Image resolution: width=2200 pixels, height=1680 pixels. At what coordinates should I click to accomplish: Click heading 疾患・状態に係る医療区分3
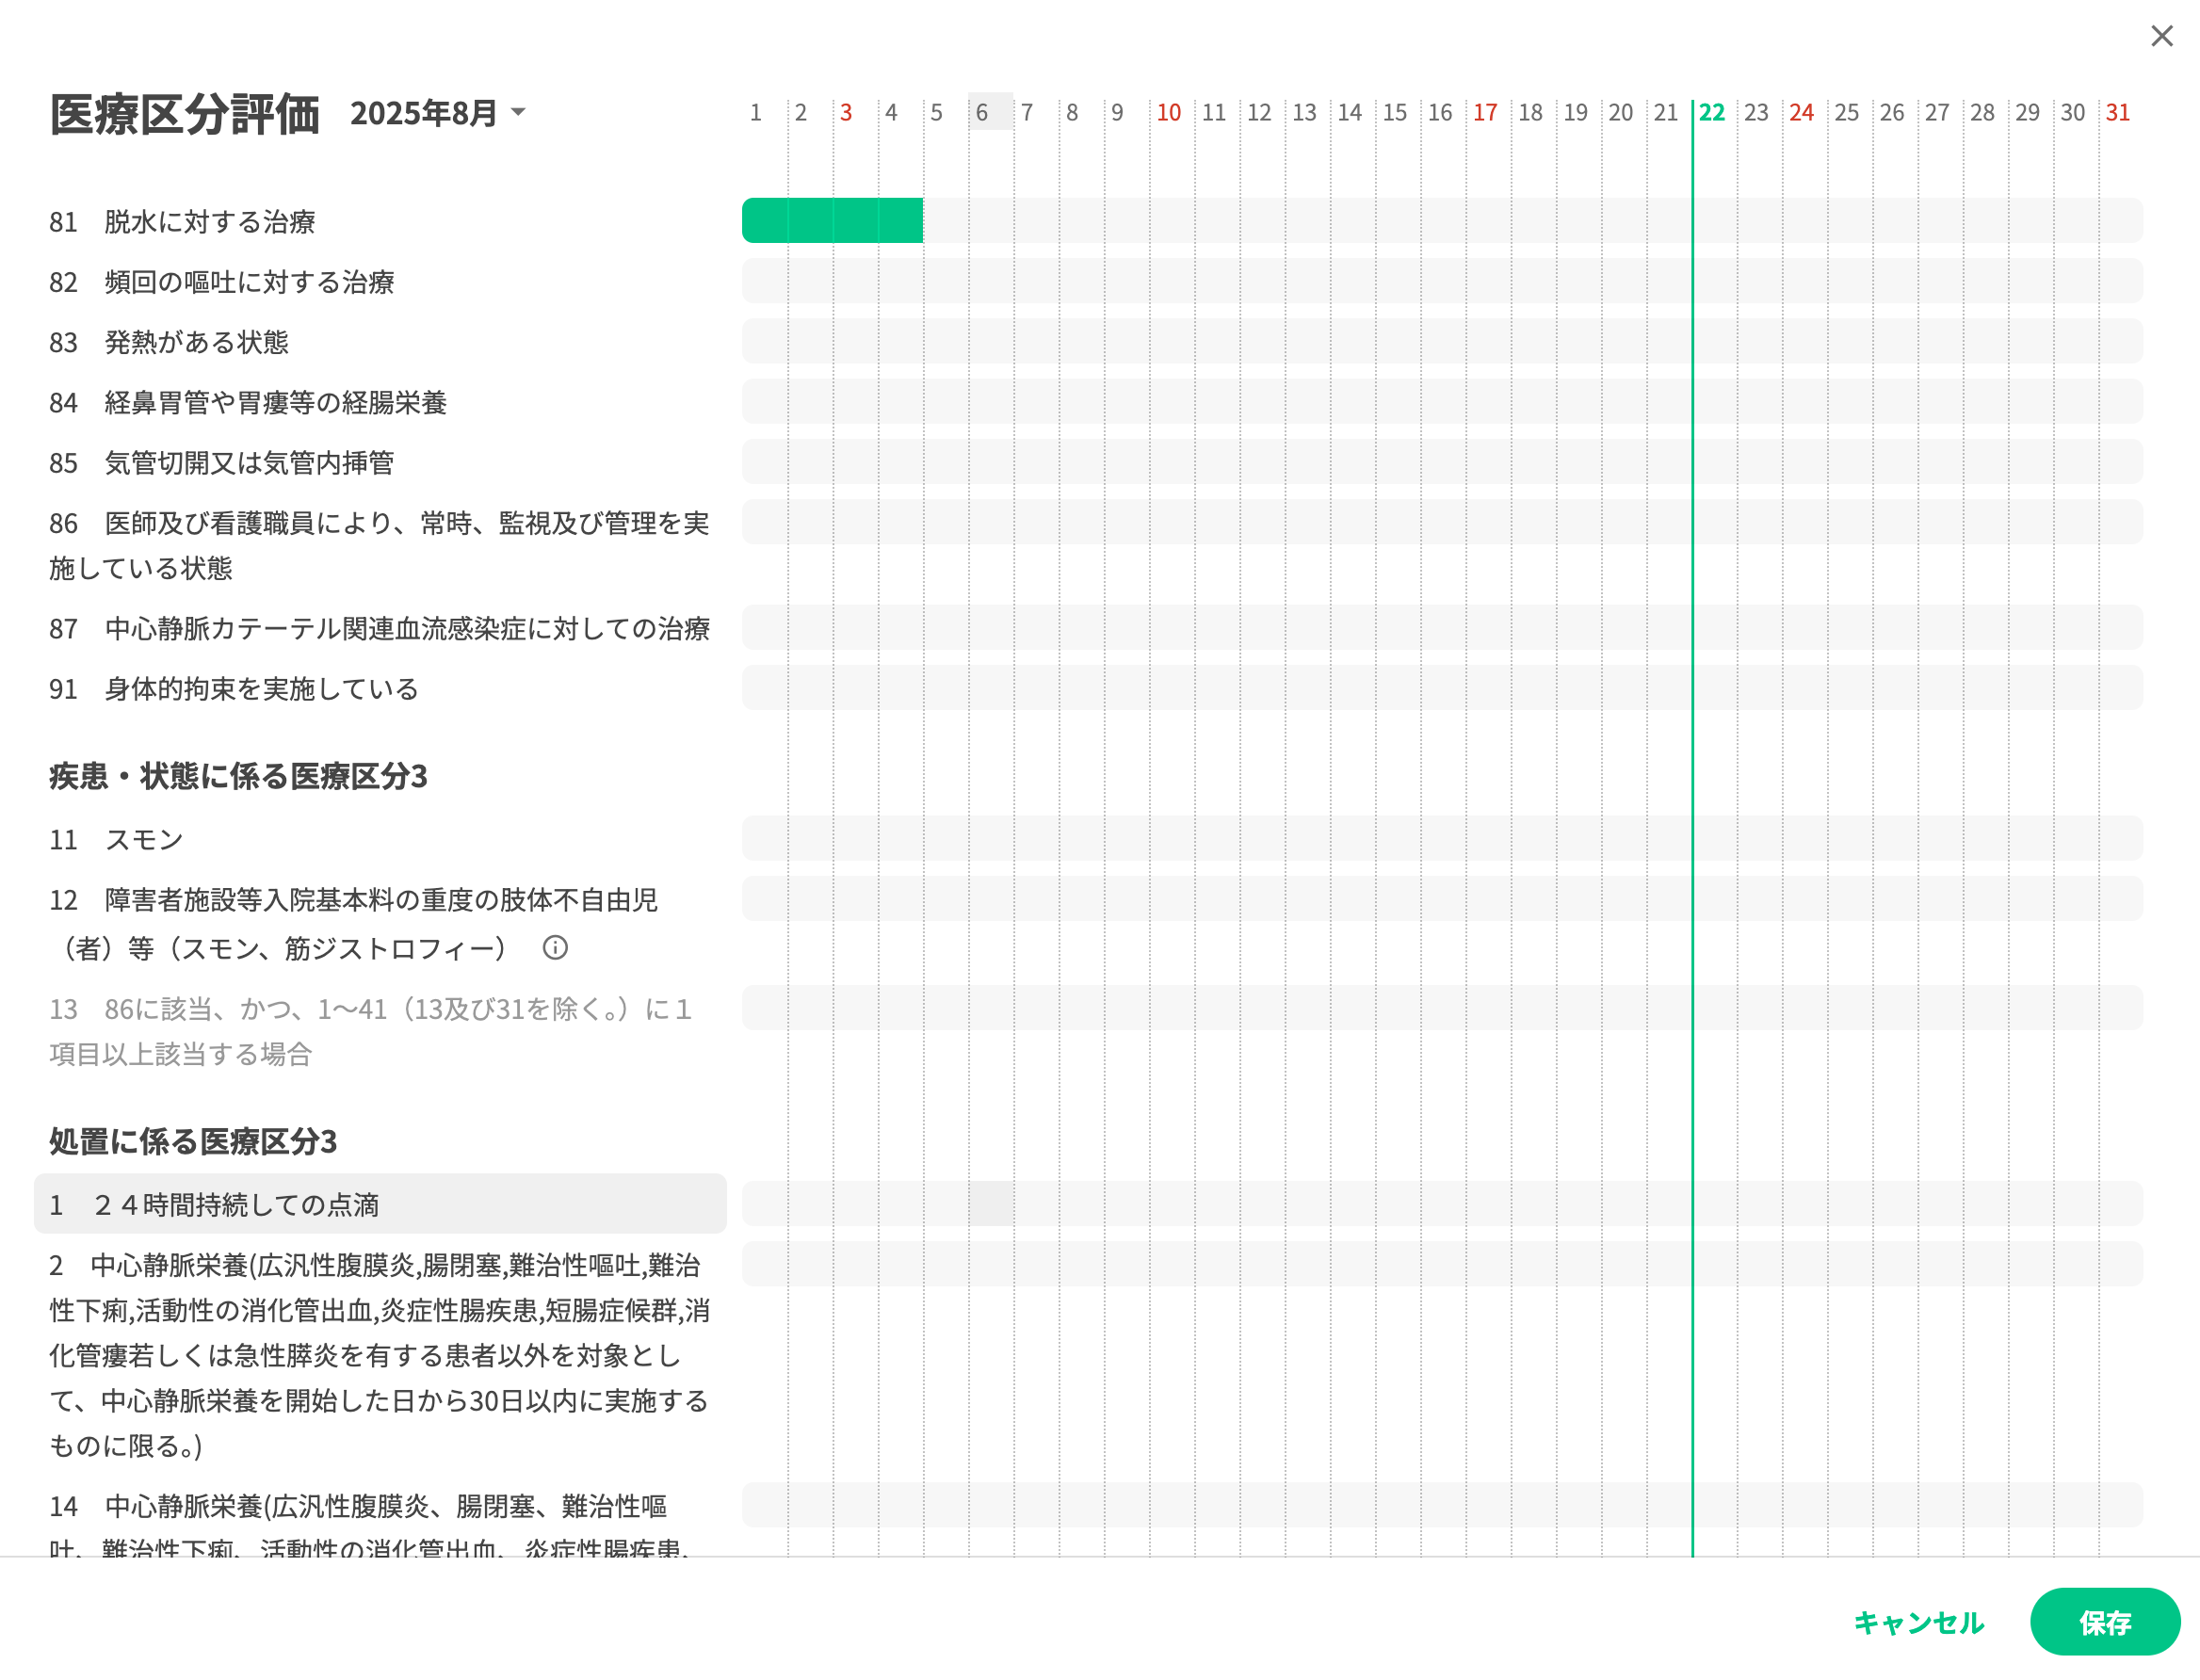[238, 775]
